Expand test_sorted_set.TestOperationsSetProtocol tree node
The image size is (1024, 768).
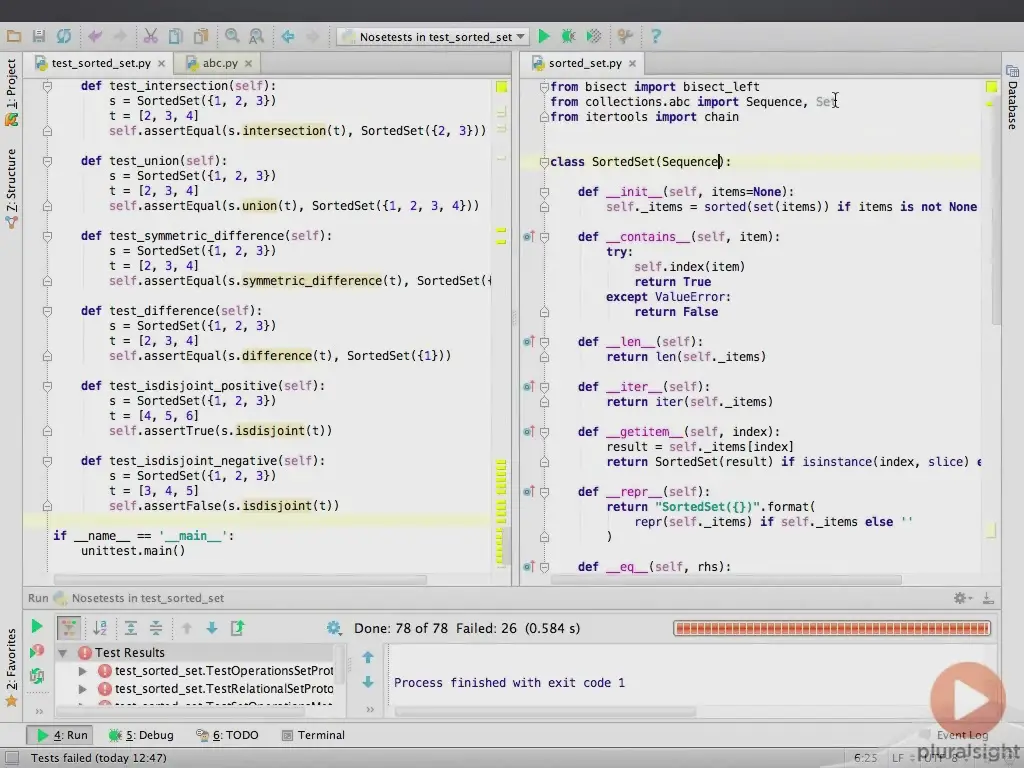83,671
